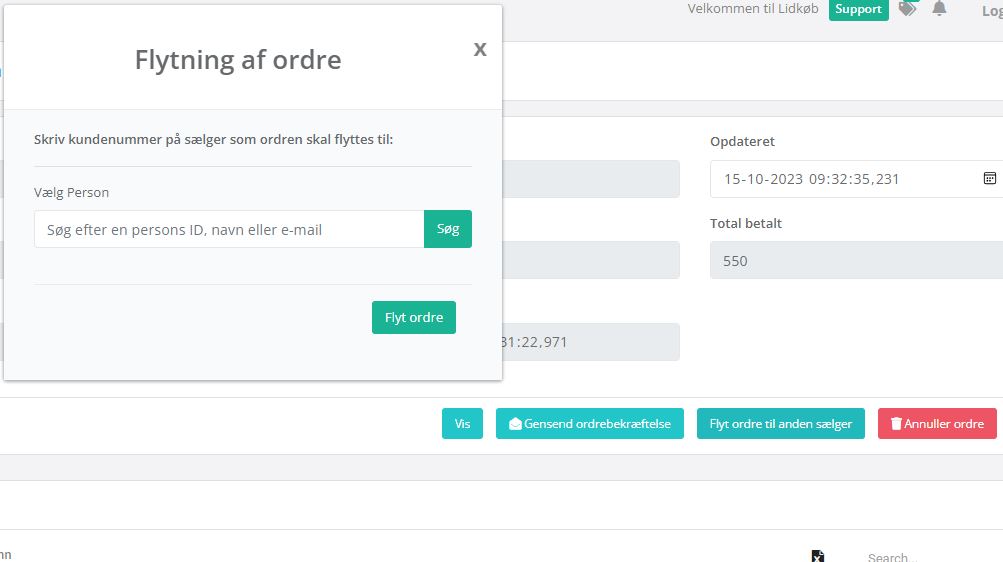The image size is (1003, 562).
Task: Click the Flytning af ordre title
Action: (x=238, y=60)
